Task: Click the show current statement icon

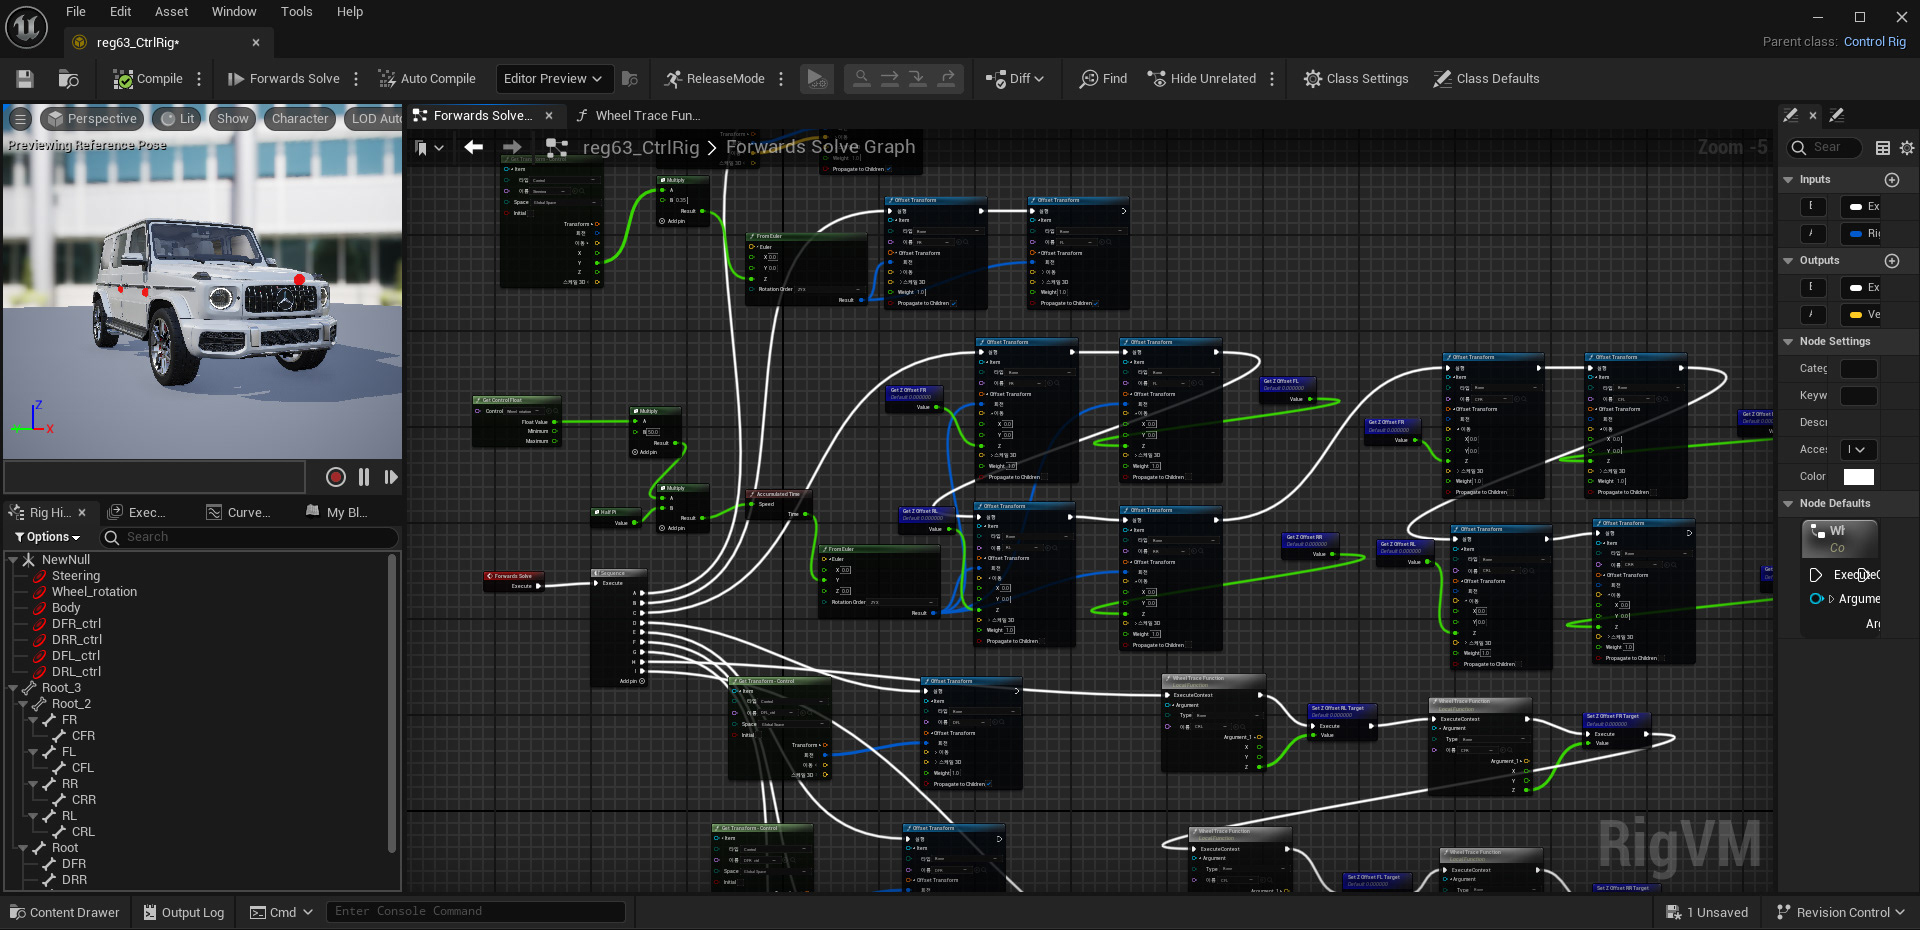Action: [x=861, y=78]
